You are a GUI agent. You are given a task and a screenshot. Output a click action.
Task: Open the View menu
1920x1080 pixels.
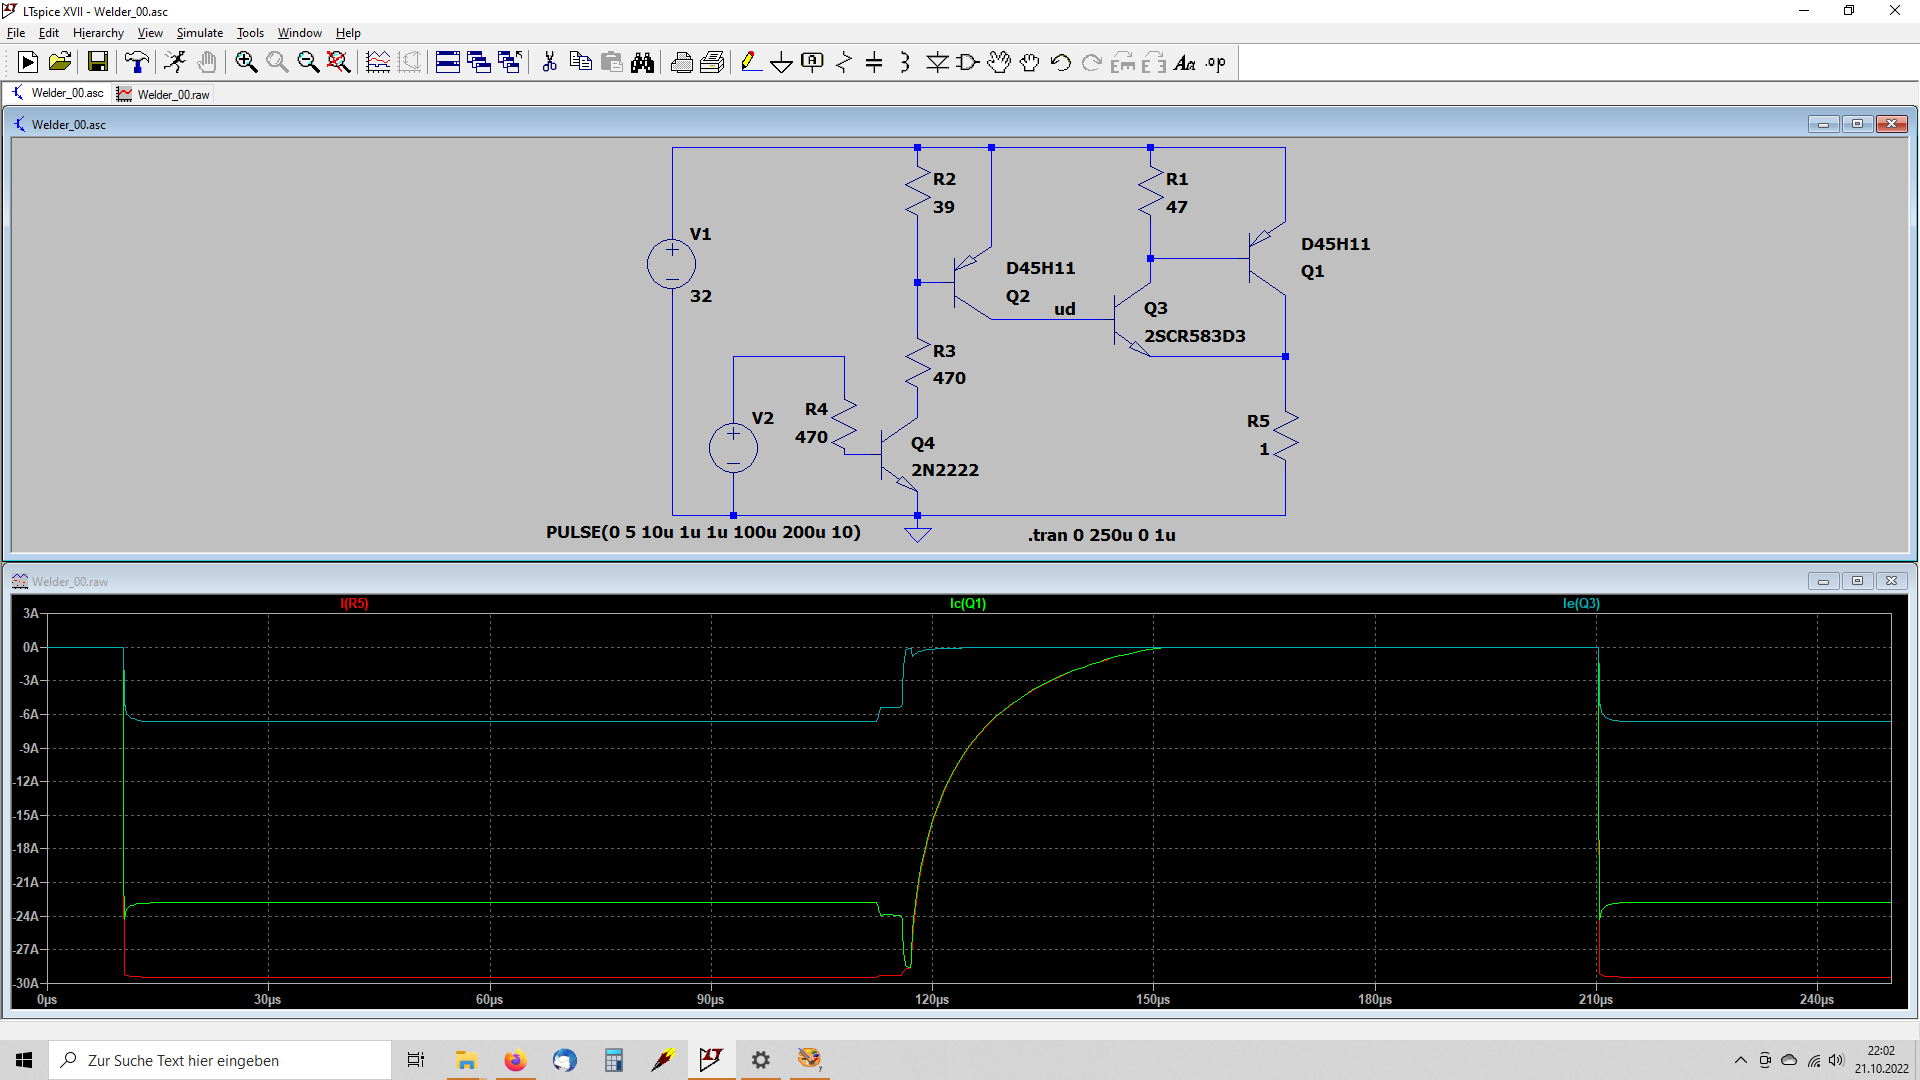pos(150,33)
